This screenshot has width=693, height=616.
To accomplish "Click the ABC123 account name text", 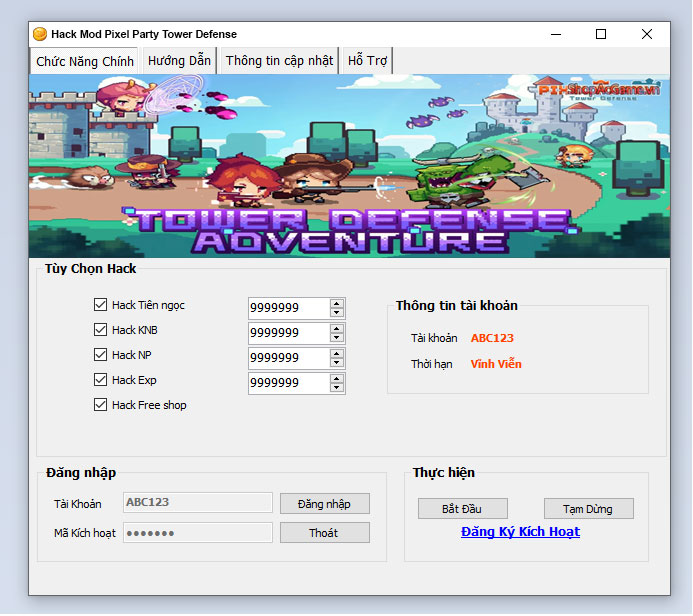I will click(492, 338).
